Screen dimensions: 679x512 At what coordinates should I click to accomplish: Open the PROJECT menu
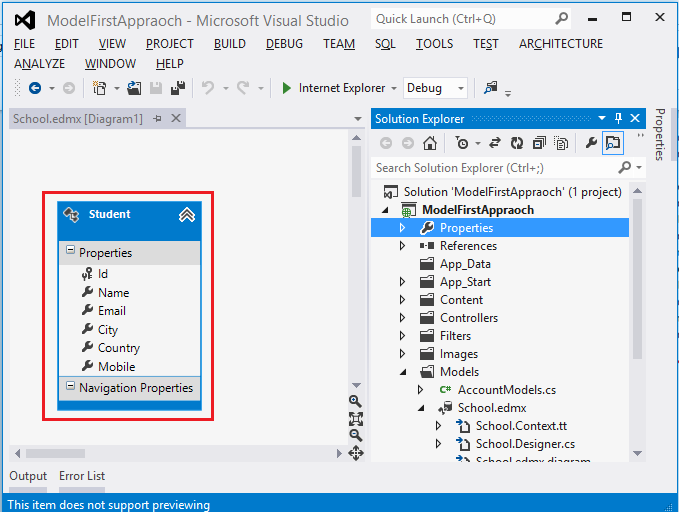[170, 44]
